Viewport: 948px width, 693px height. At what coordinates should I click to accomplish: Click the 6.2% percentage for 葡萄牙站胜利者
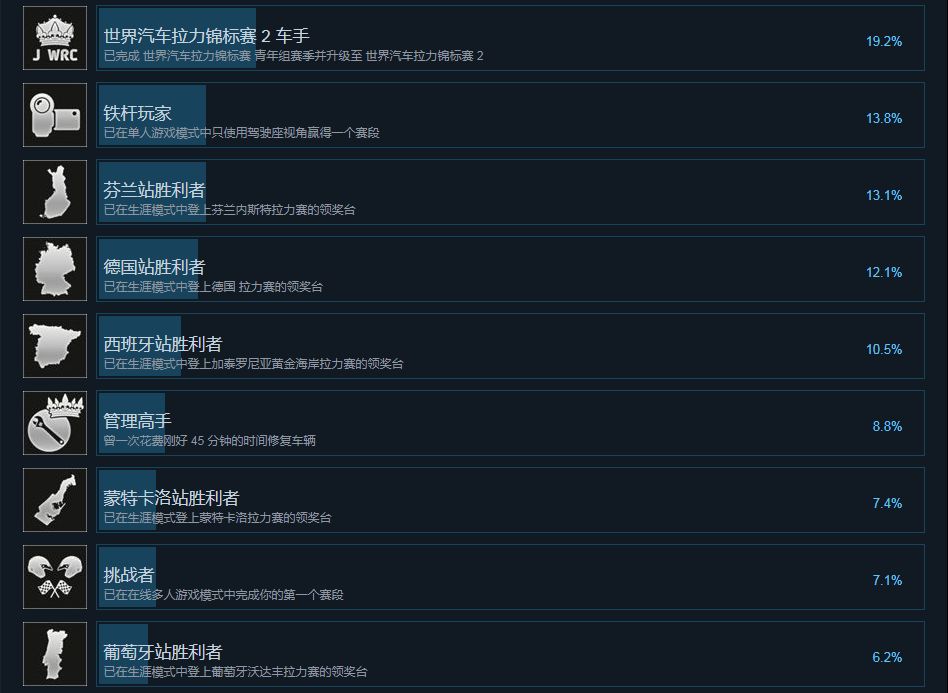coord(887,657)
